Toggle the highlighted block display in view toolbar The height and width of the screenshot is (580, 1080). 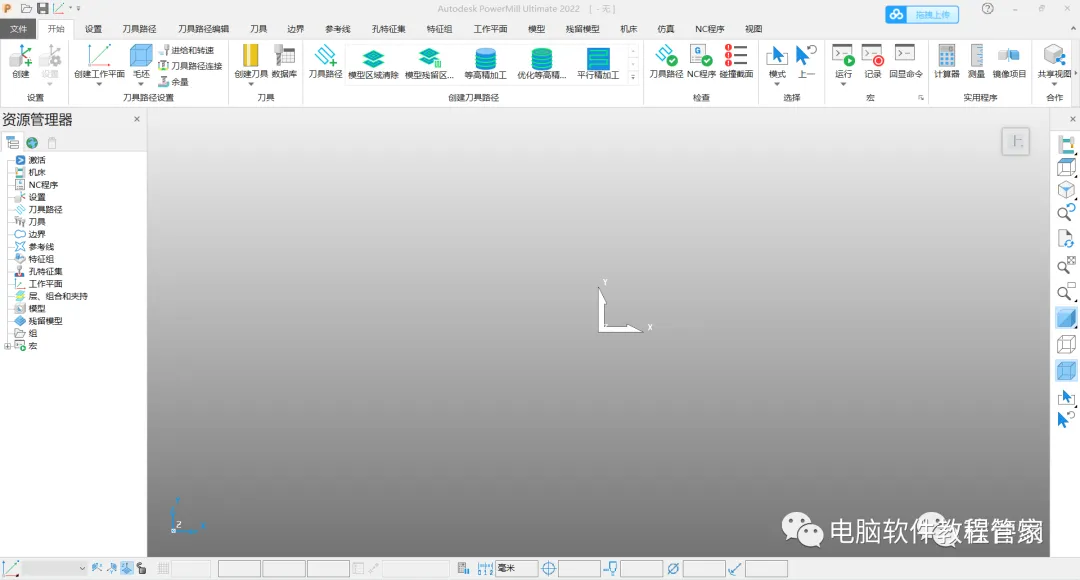pos(1066,371)
